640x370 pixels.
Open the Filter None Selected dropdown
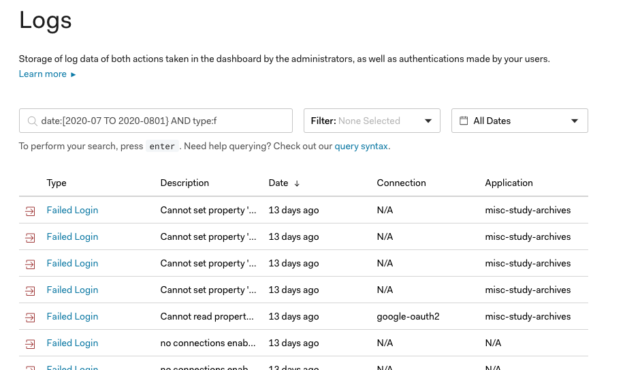point(372,121)
